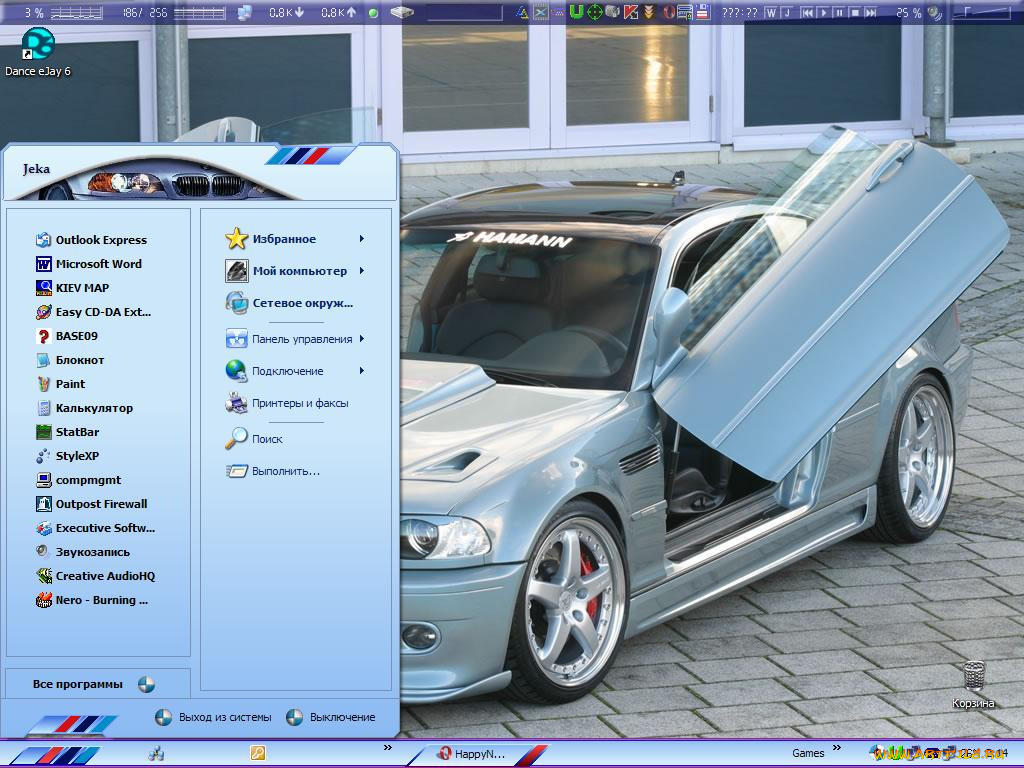The image size is (1024, 768).
Task: Open Kaspersky red K icon in top bar
Action: (x=630, y=12)
